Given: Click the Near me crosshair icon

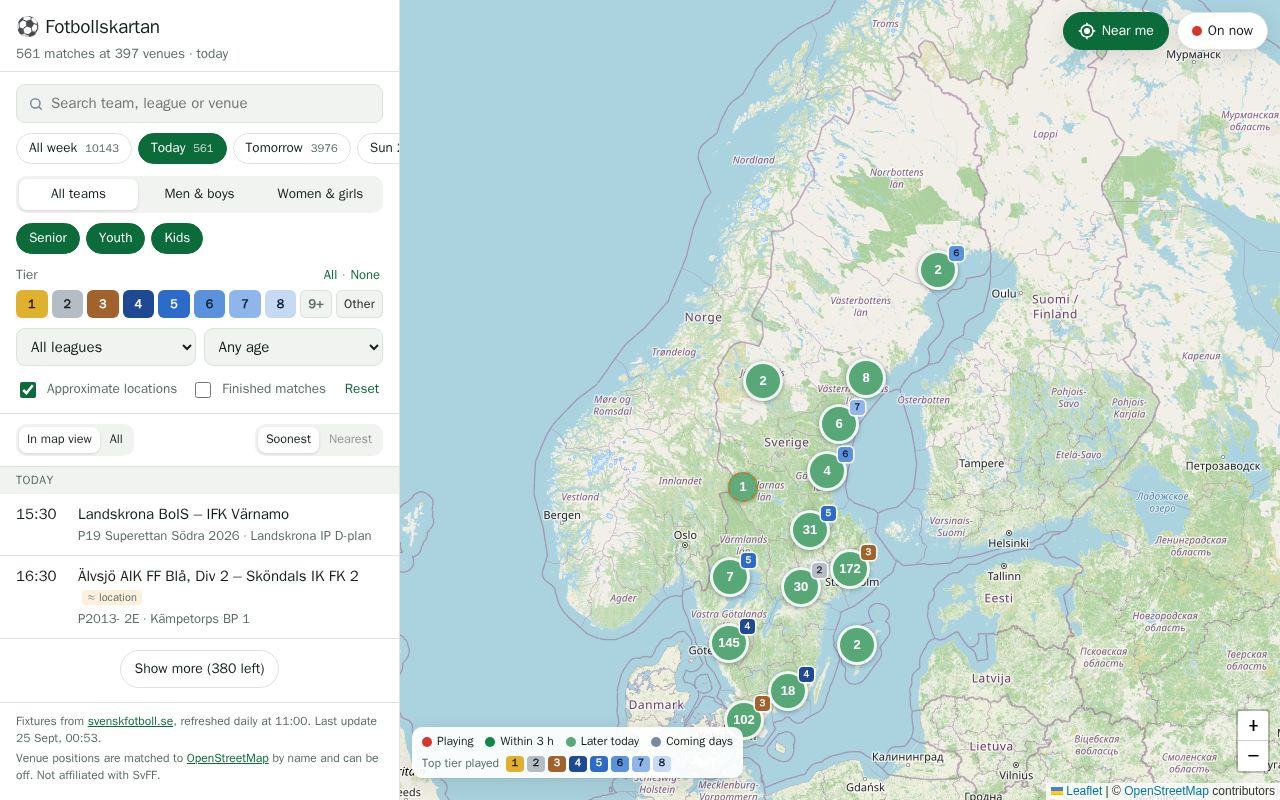Looking at the screenshot, I should [x=1087, y=31].
